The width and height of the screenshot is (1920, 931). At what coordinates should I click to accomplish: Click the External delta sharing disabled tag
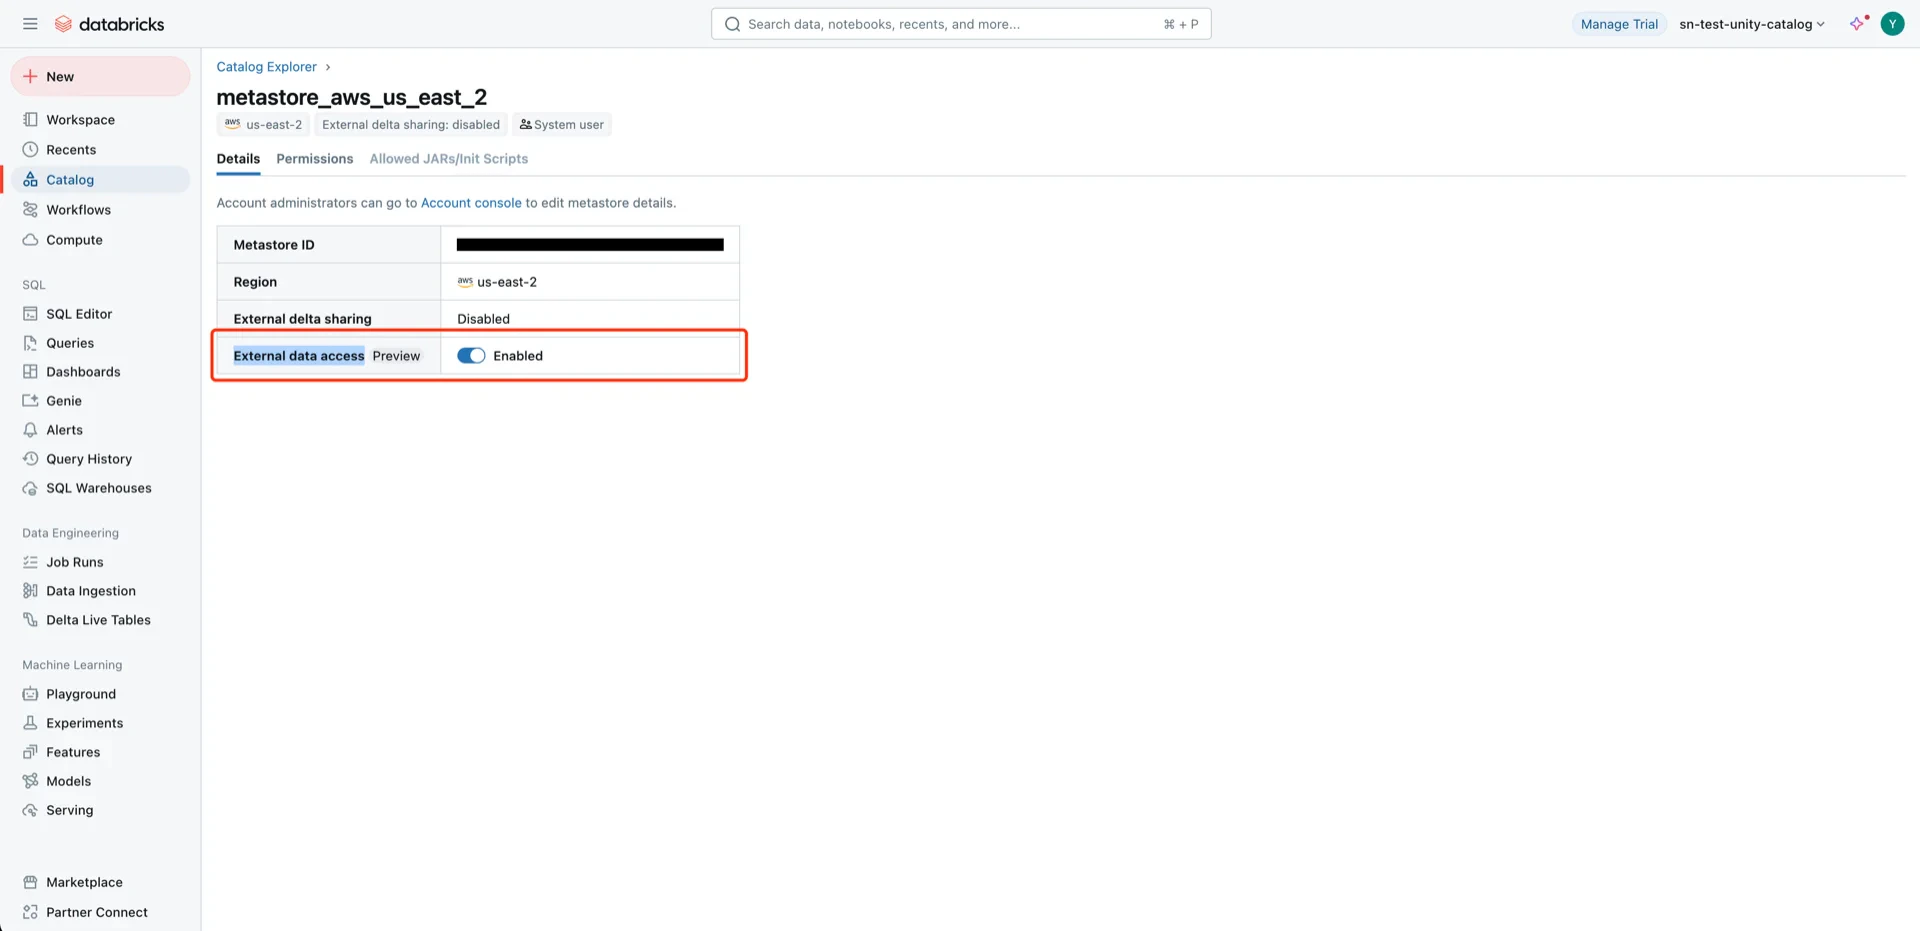(x=411, y=124)
